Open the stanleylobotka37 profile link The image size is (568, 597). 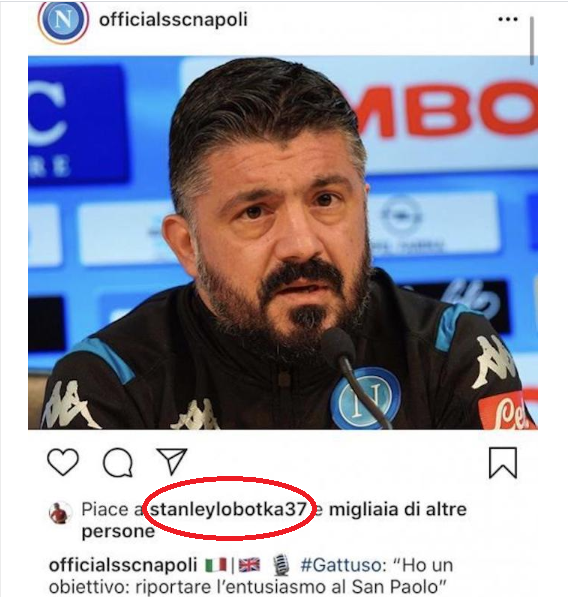click(x=228, y=509)
